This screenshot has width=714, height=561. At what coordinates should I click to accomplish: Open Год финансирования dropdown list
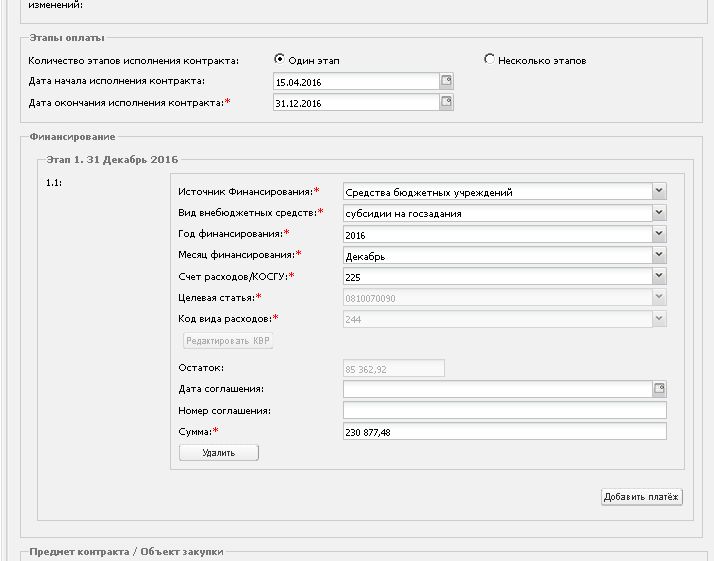point(659,234)
